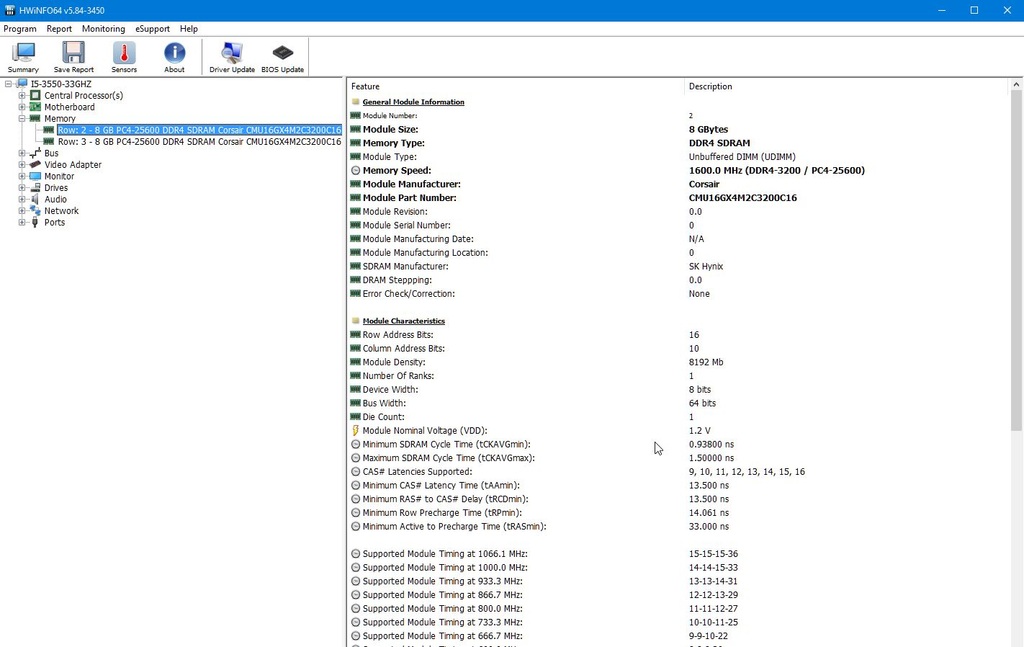Collapse the I5-3550-33GHZ root node
Screen dimensions: 1024x647
click(8, 84)
